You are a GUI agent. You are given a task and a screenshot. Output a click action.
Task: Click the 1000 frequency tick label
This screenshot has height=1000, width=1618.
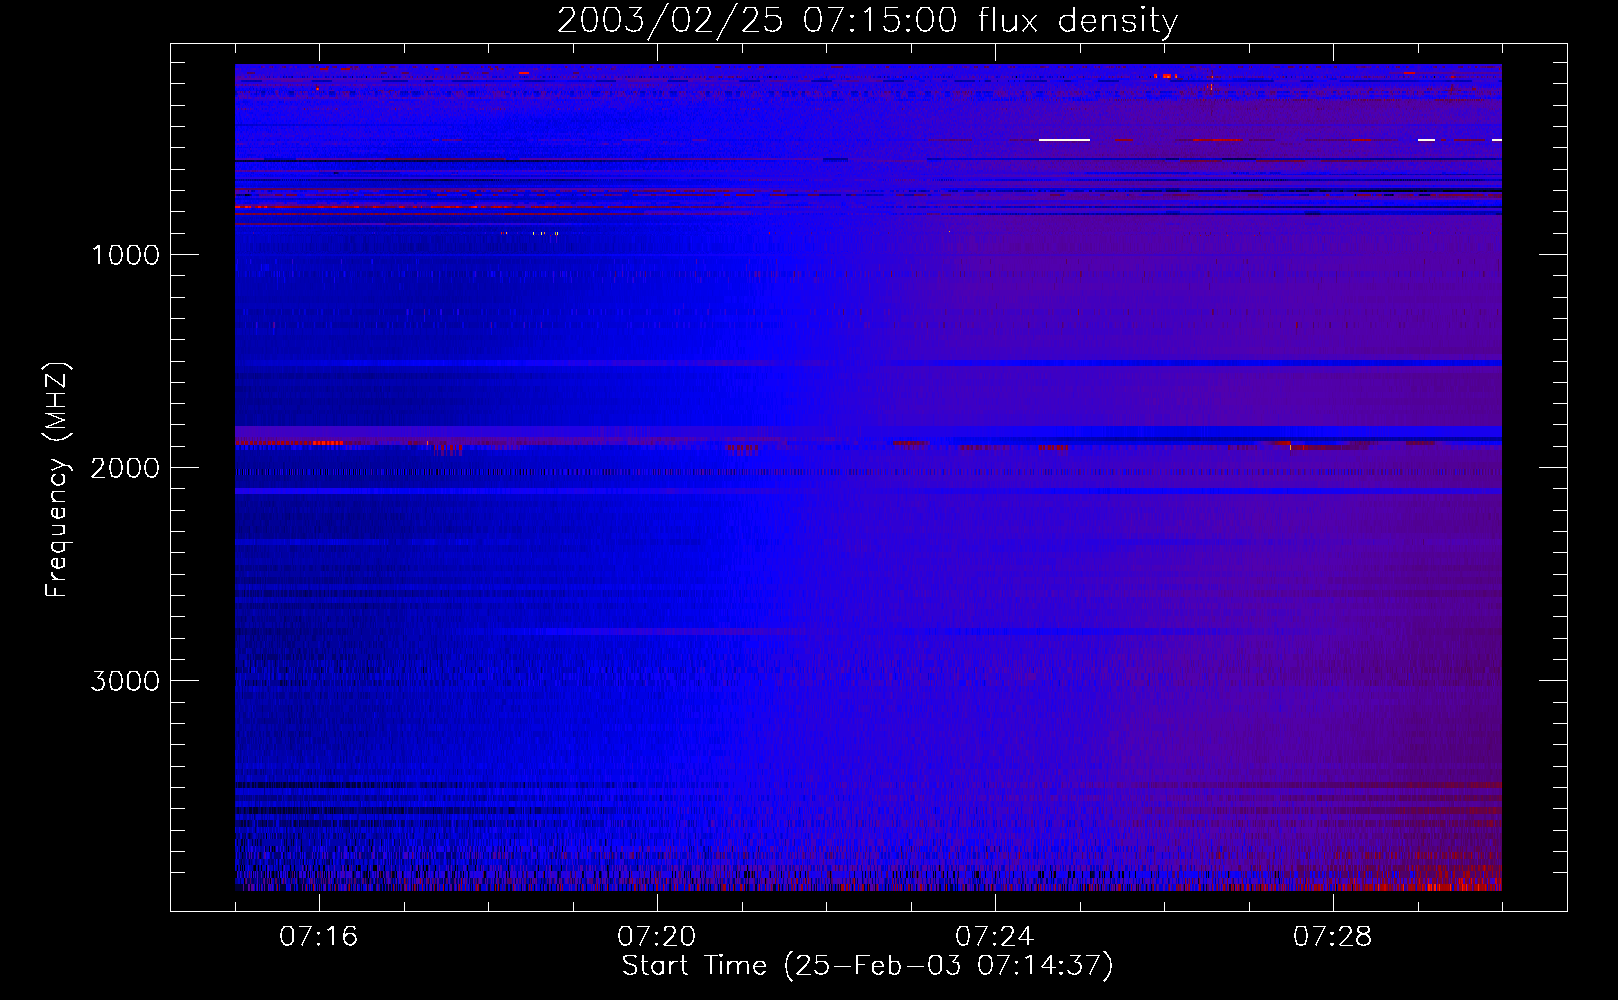125,255
